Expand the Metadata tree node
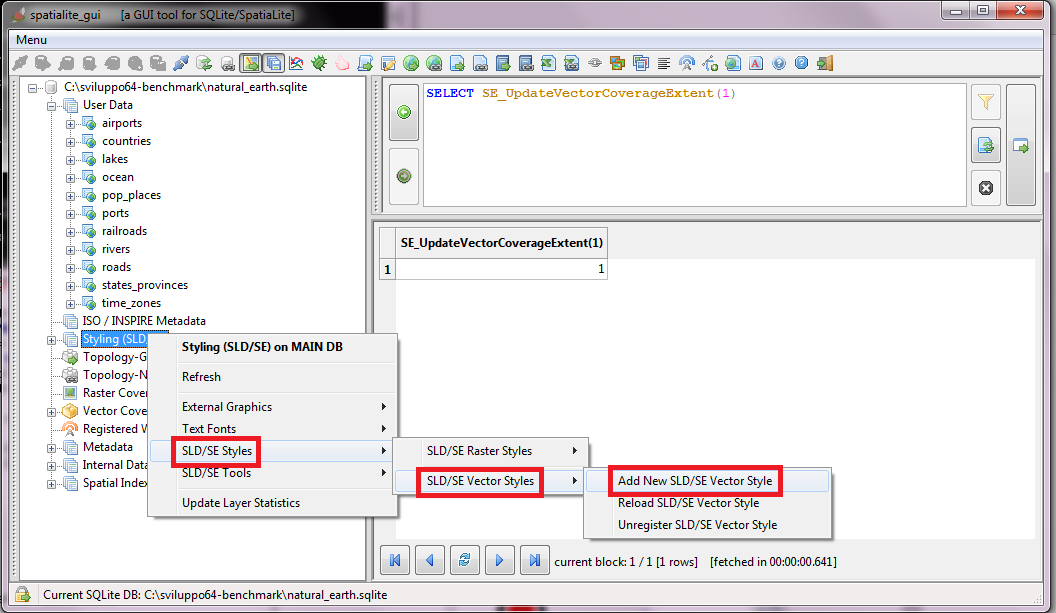Image resolution: width=1056 pixels, height=613 pixels. [x=51, y=448]
